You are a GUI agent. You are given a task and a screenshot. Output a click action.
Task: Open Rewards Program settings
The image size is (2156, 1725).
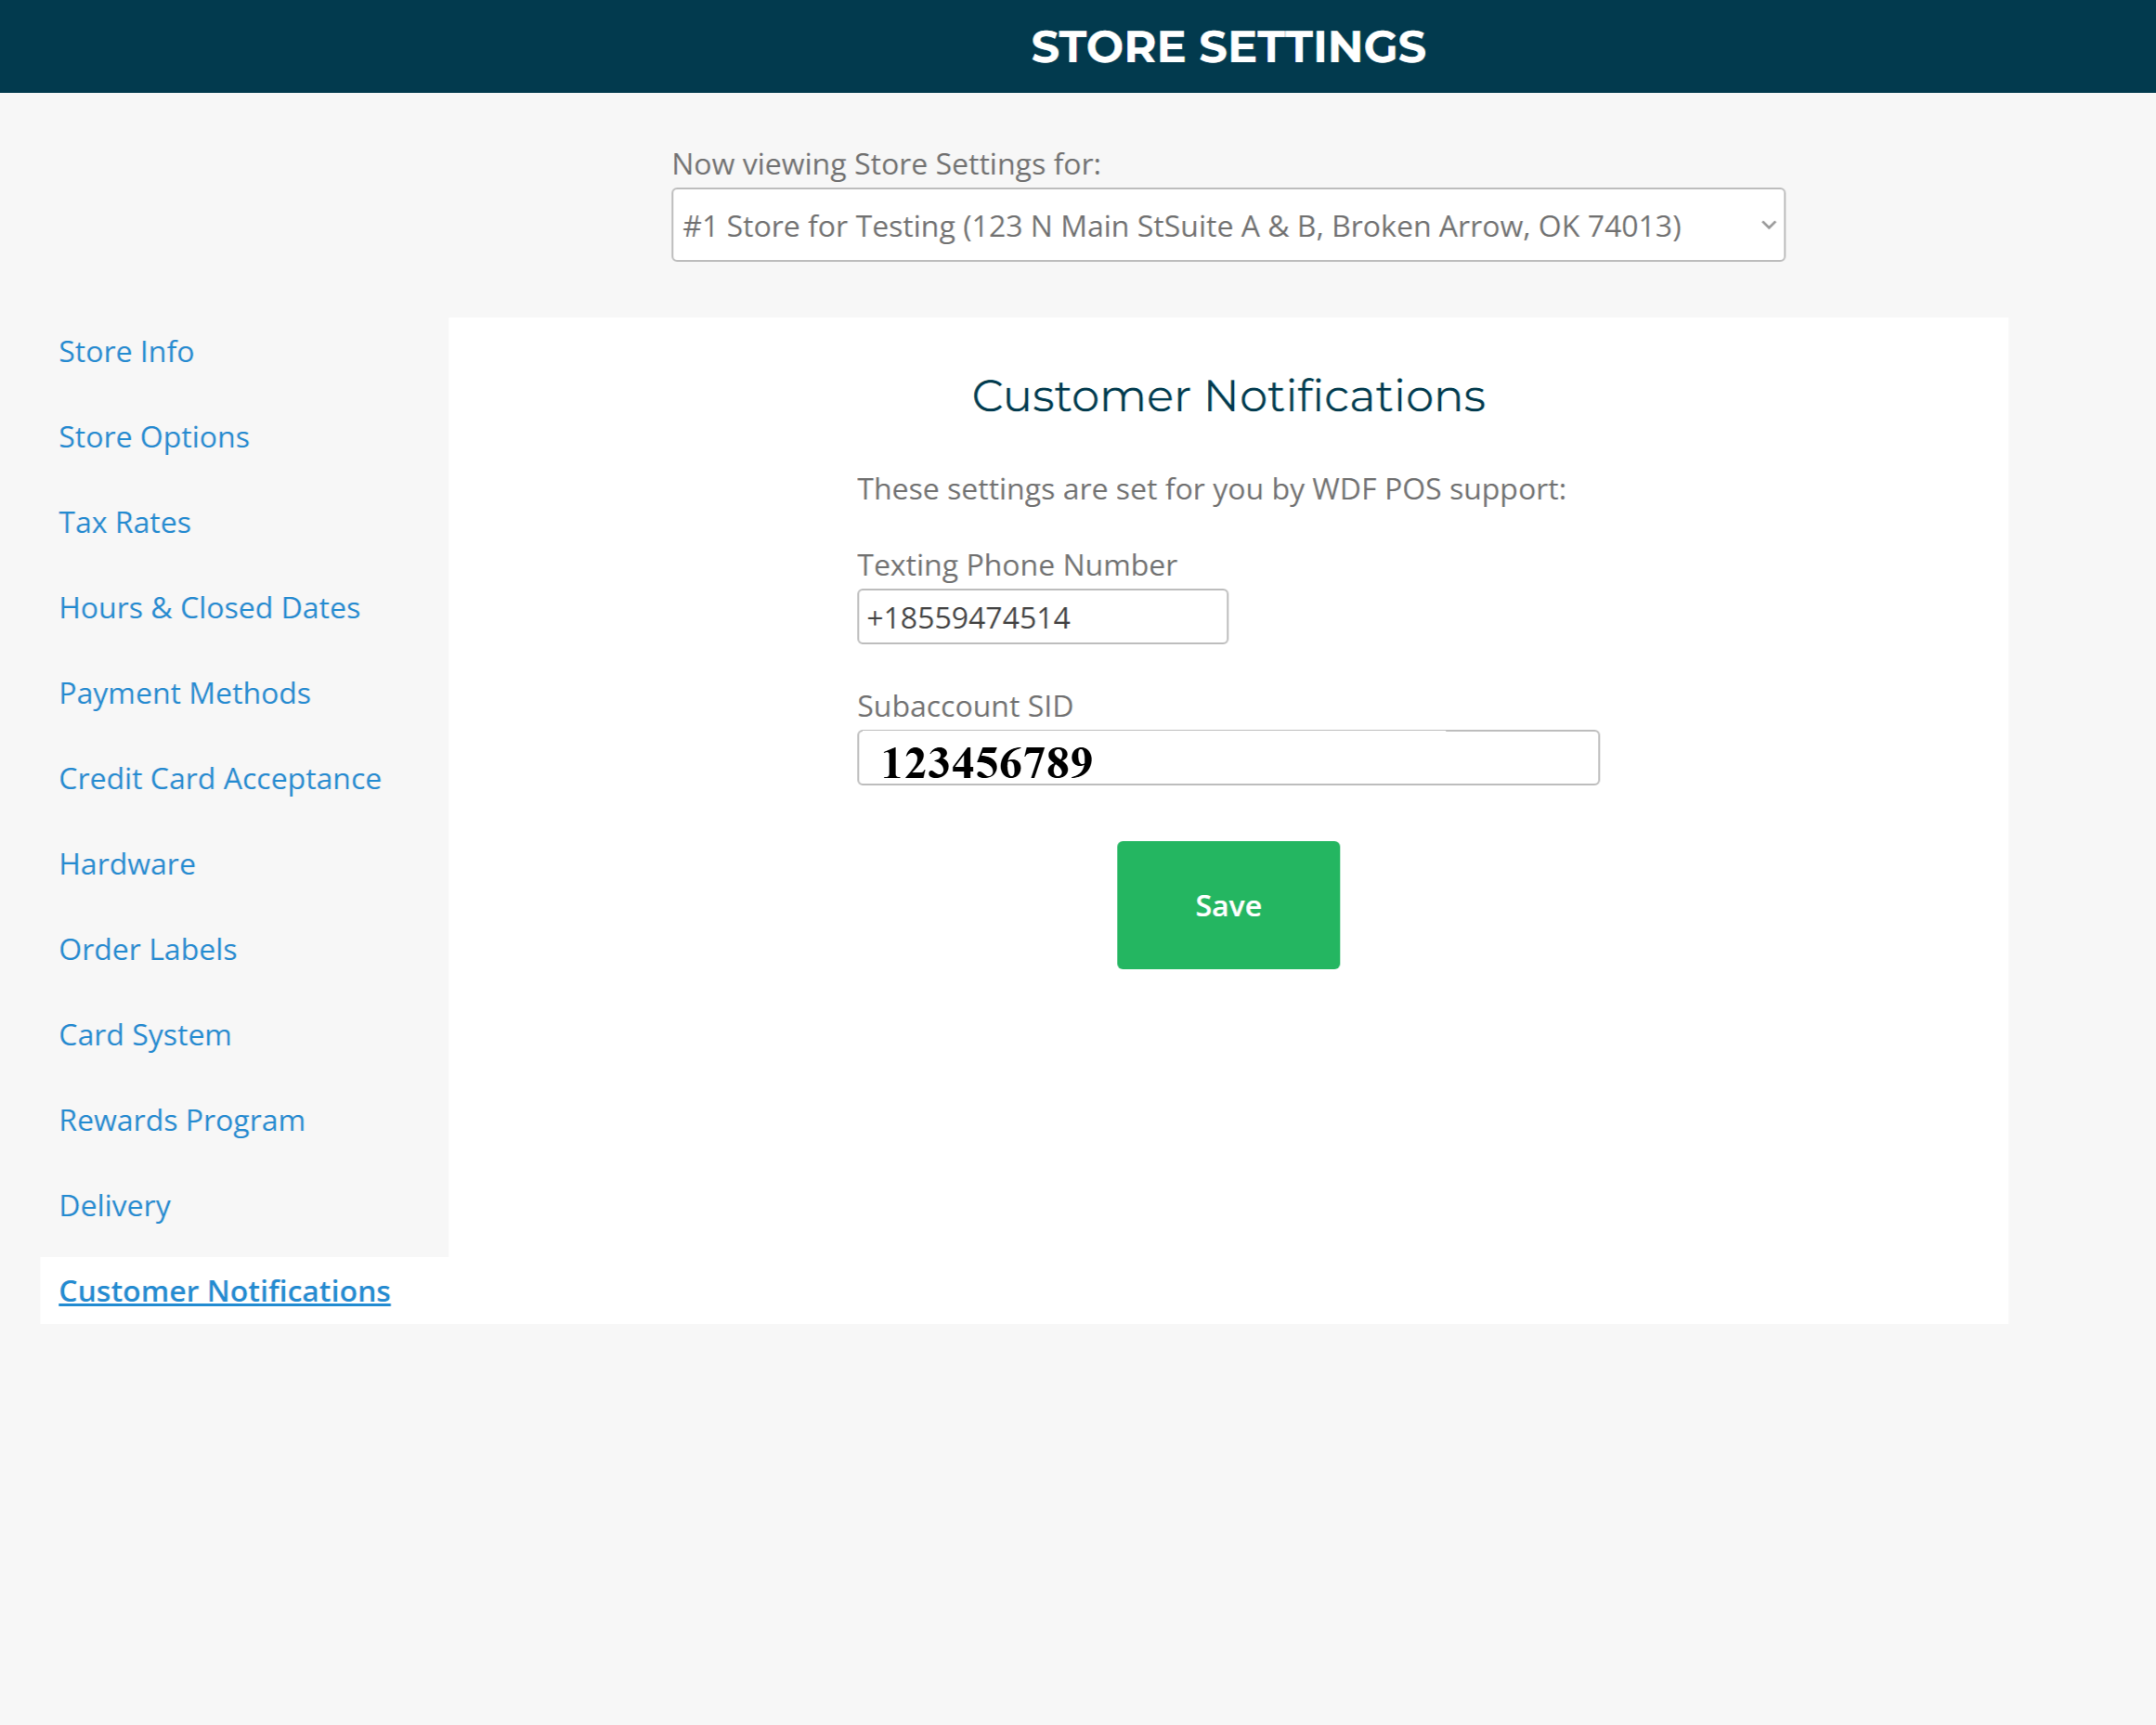pyautogui.click(x=182, y=1120)
